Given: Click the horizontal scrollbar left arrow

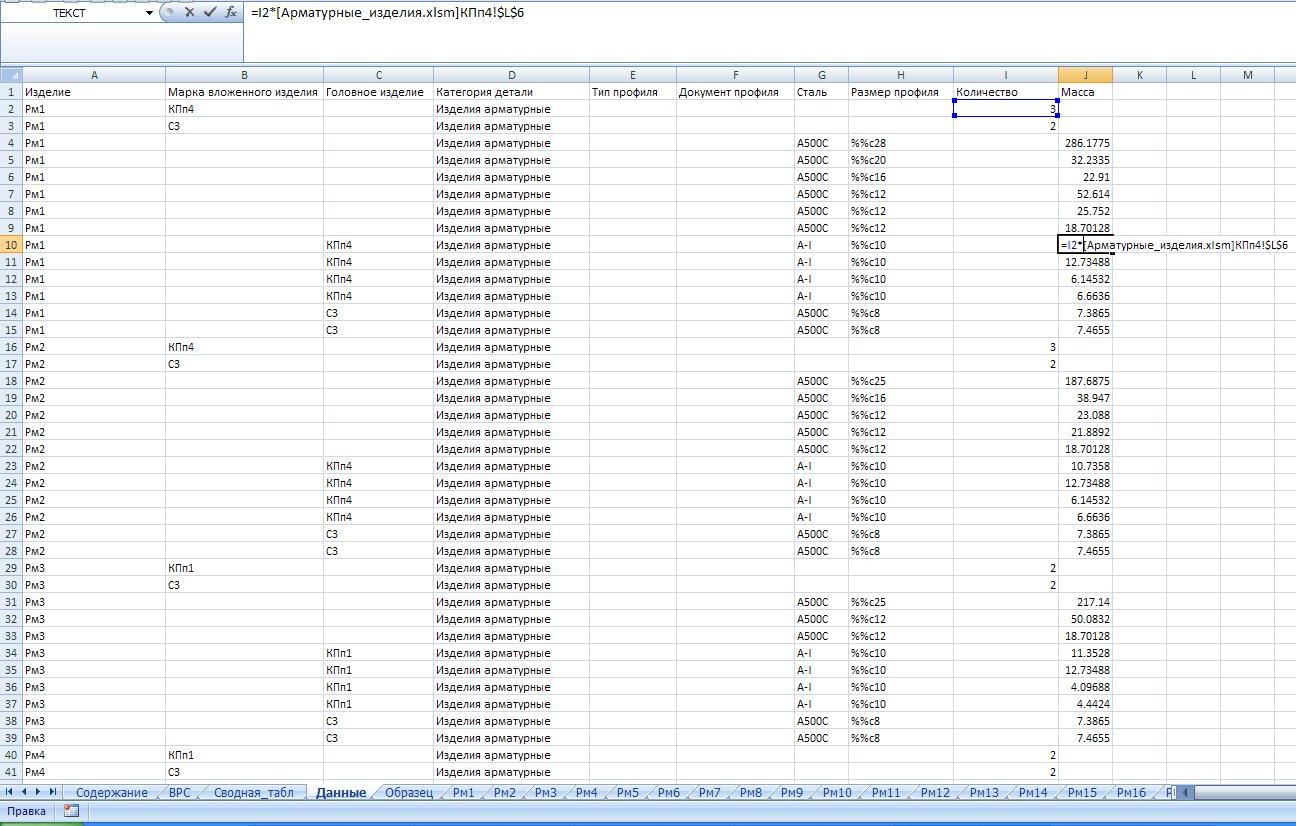Looking at the screenshot, I should coord(1186,793).
